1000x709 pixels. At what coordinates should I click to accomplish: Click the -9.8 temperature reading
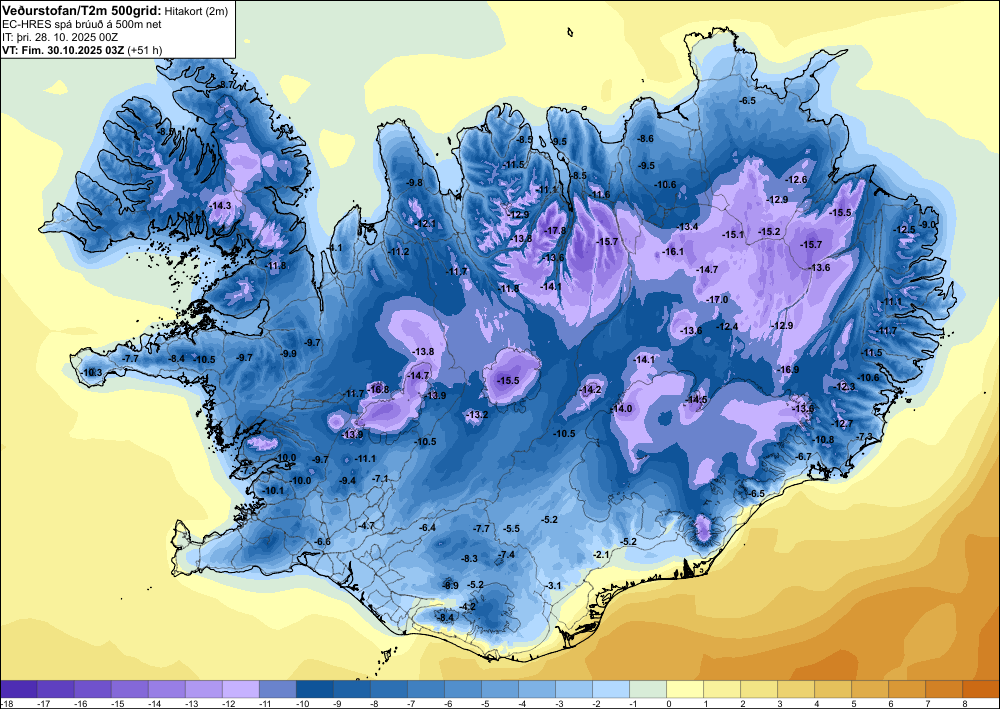(415, 183)
